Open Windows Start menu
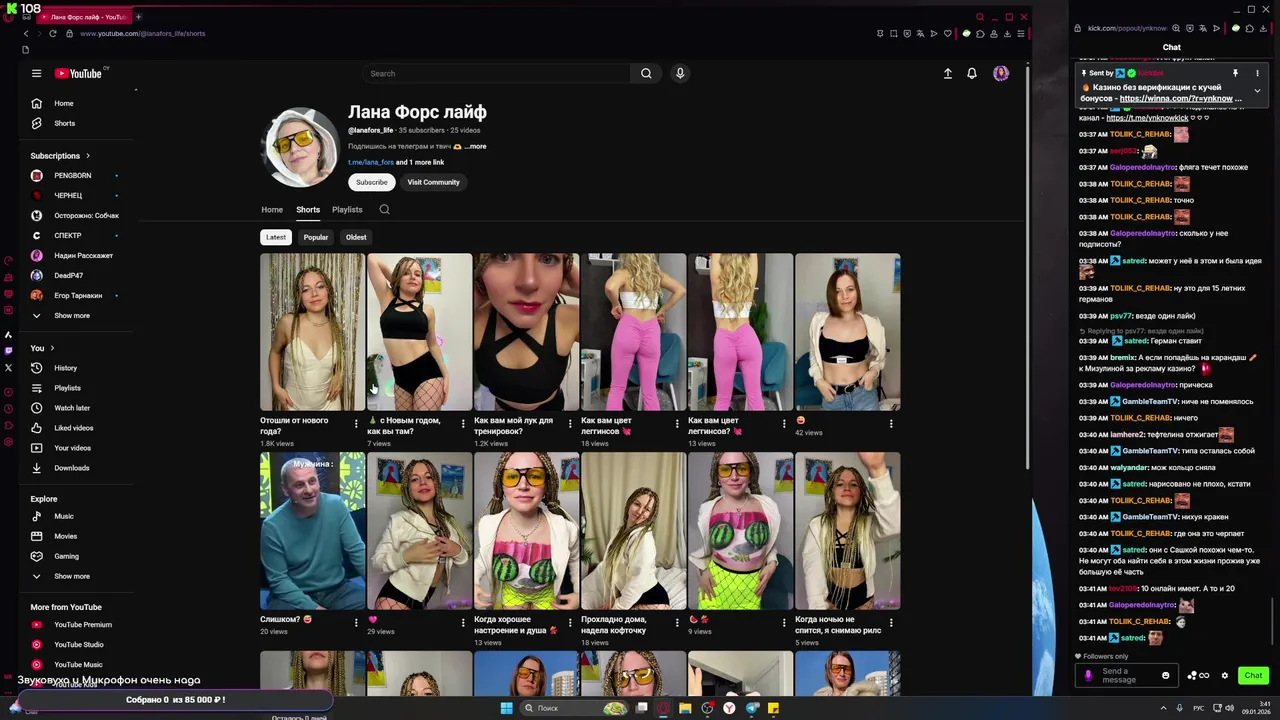 coord(506,708)
